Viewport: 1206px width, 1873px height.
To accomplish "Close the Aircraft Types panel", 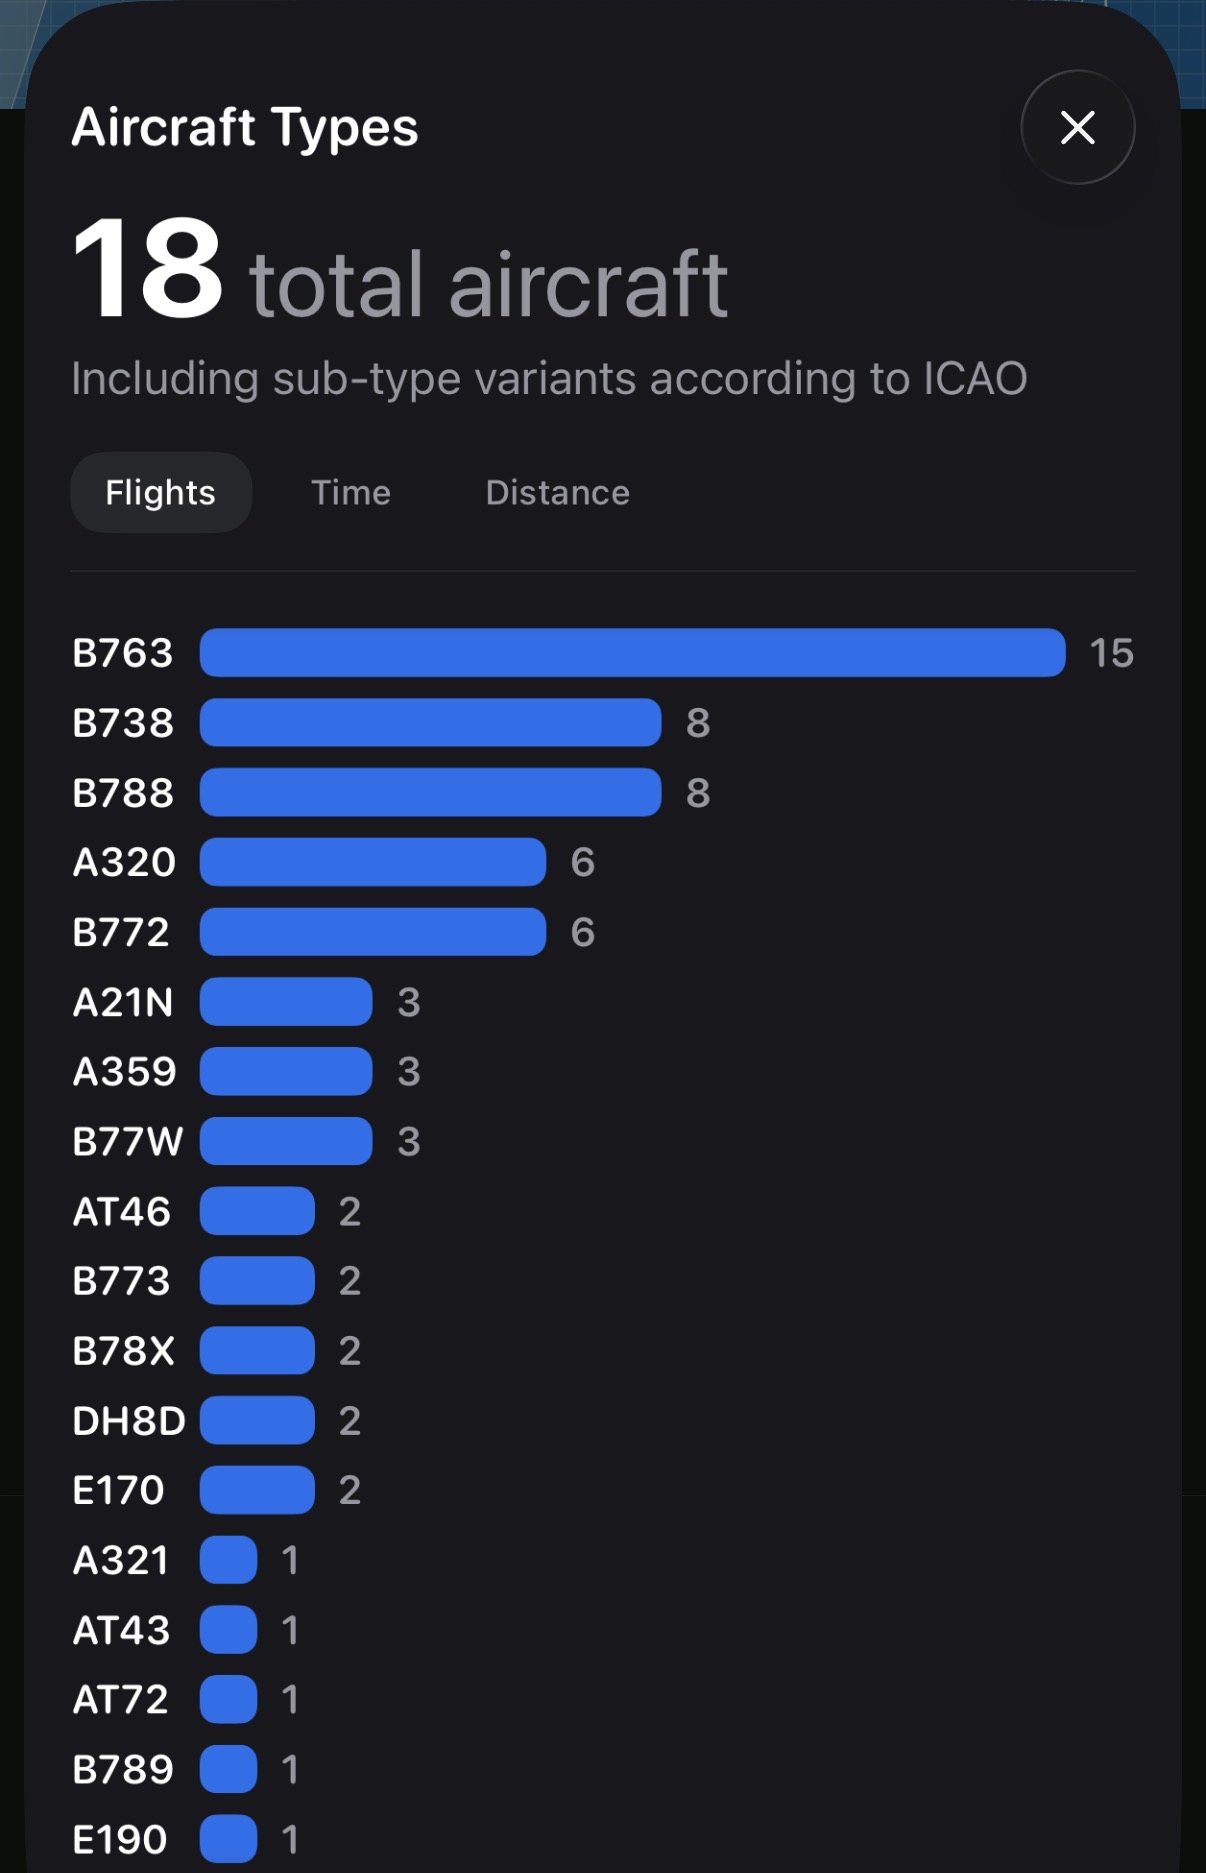I will [1077, 128].
